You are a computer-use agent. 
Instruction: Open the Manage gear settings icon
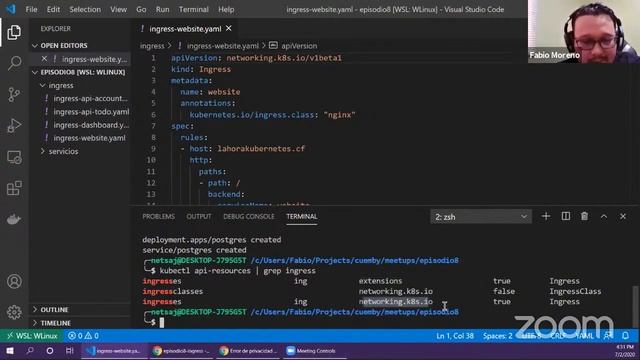click(x=14, y=312)
